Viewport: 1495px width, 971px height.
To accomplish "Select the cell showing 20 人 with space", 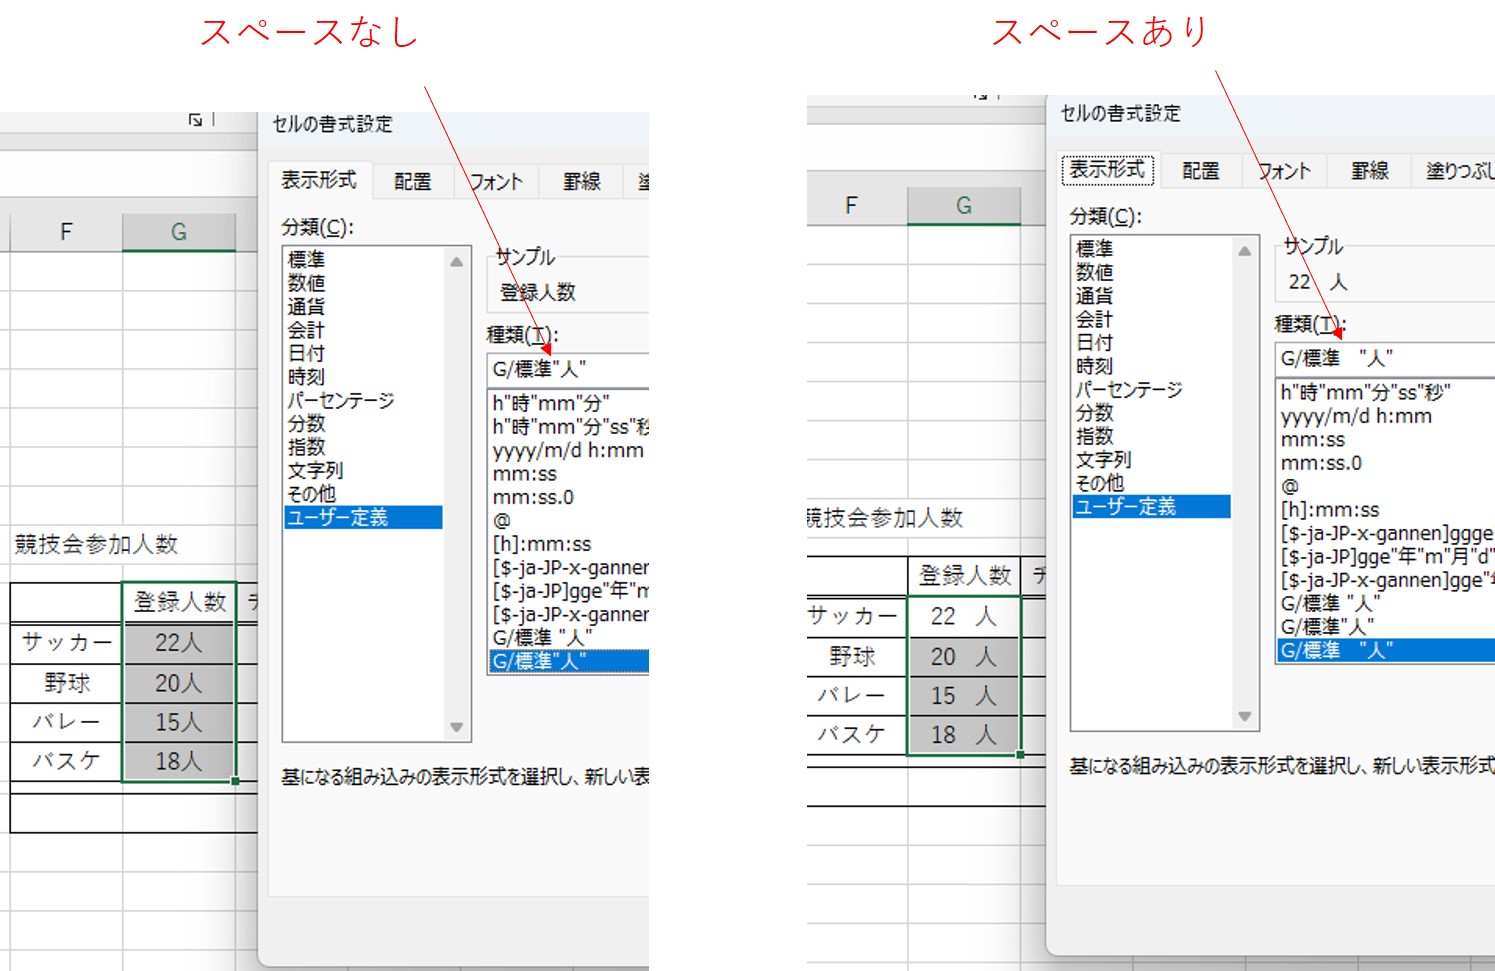I will [963, 656].
